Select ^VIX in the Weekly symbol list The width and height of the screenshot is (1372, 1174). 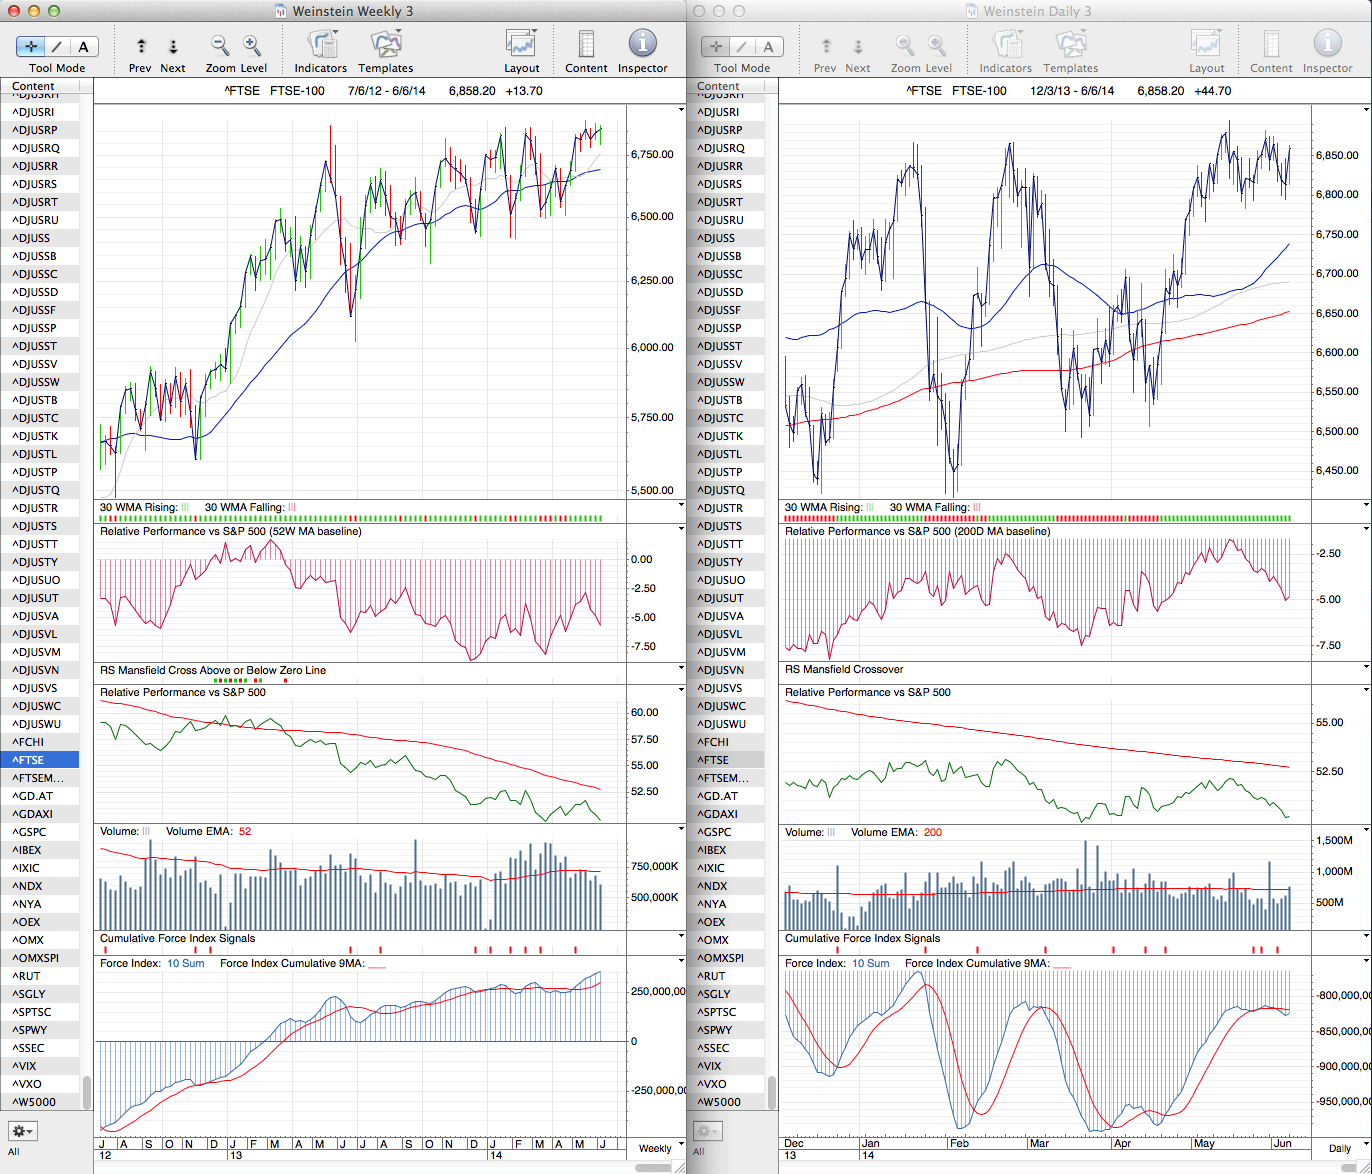point(25,1066)
